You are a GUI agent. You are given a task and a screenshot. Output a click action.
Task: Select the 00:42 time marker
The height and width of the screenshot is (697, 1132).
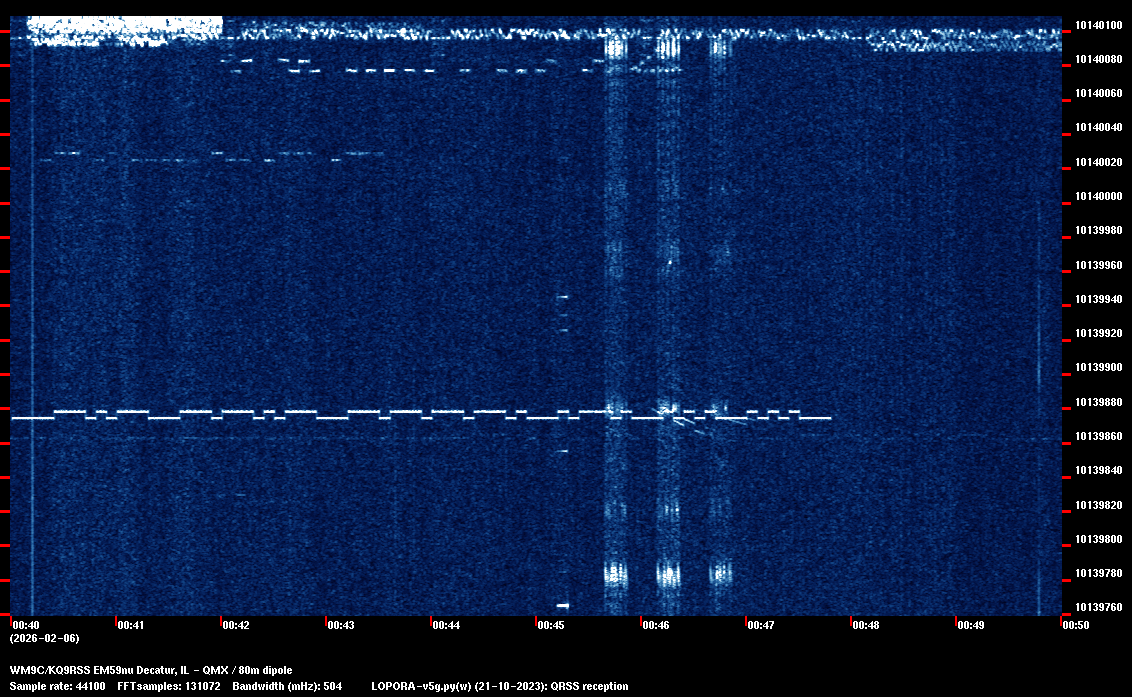236,625
